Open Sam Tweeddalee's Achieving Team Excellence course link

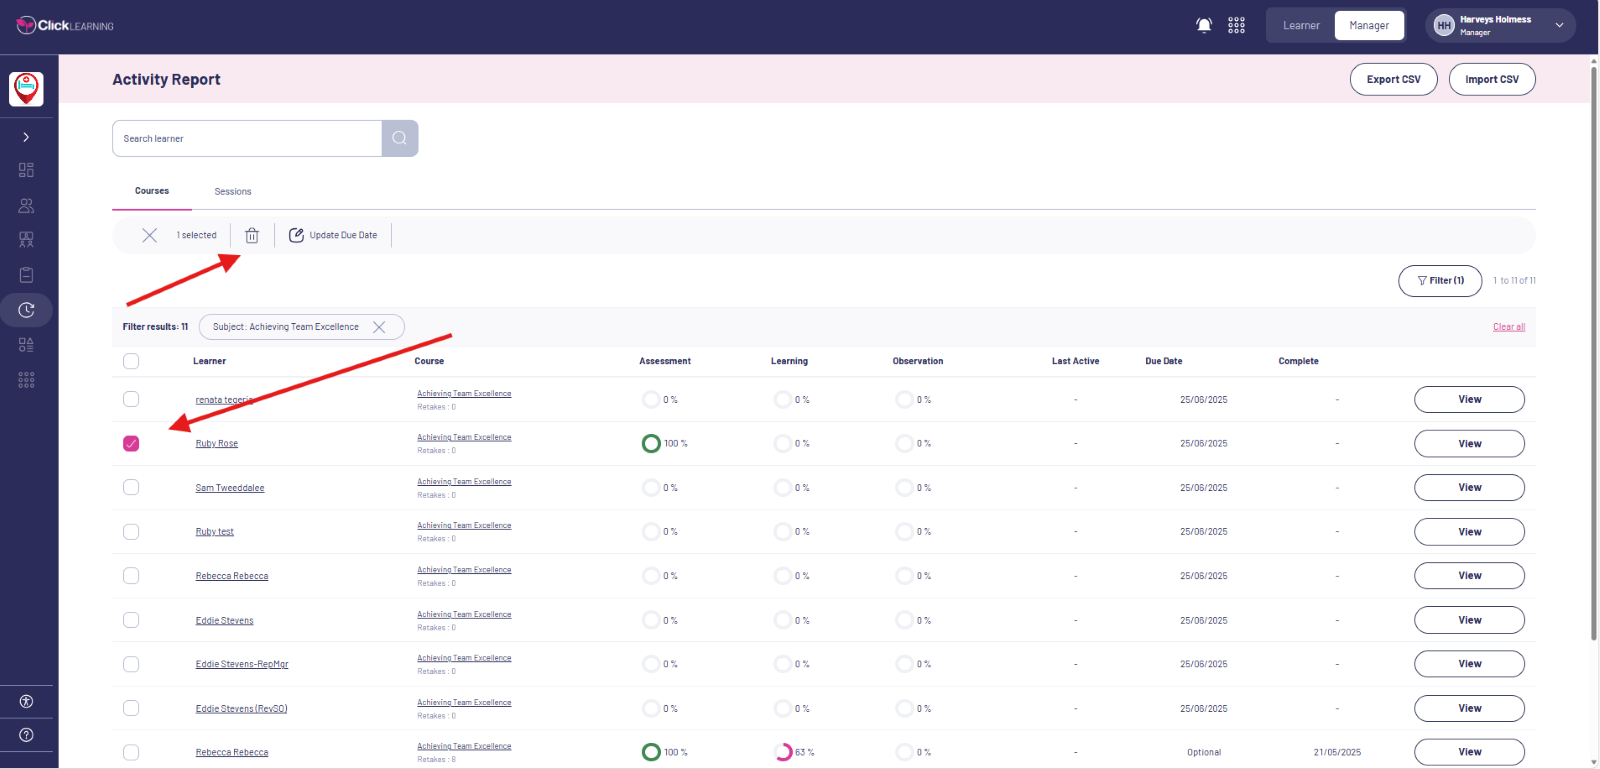(464, 481)
